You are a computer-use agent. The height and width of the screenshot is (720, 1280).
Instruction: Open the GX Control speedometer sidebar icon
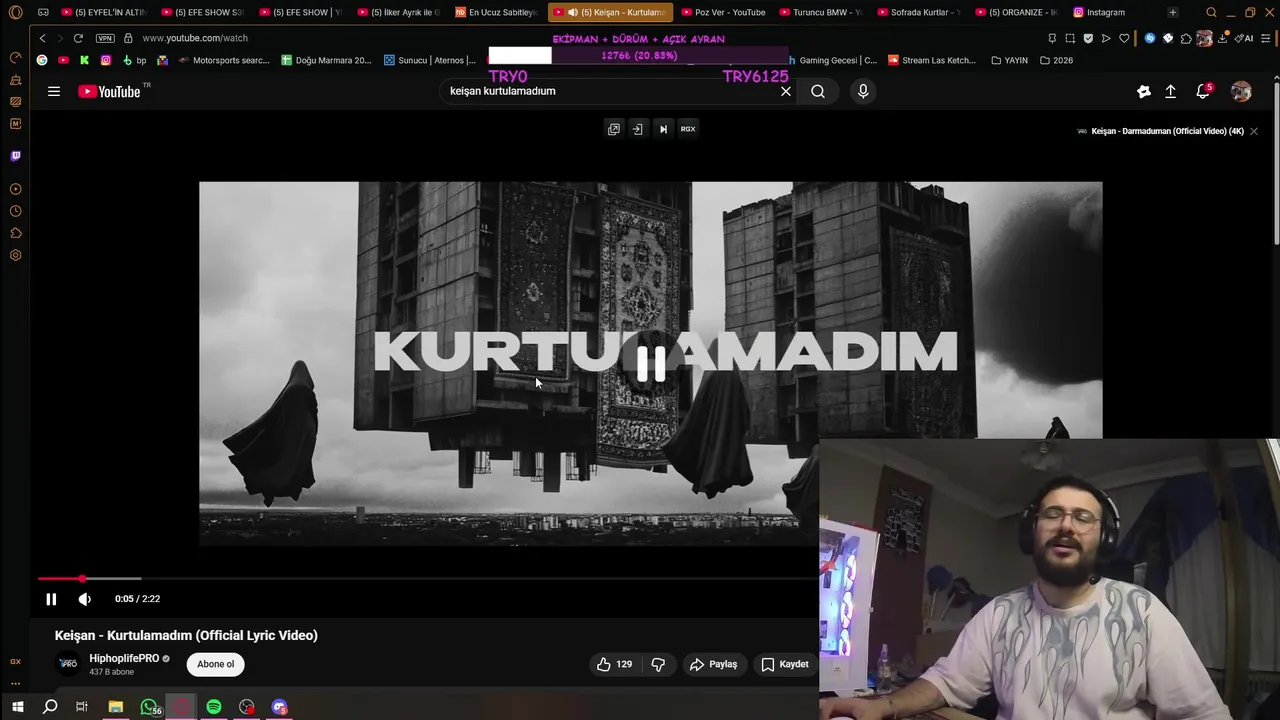[x=15, y=58]
